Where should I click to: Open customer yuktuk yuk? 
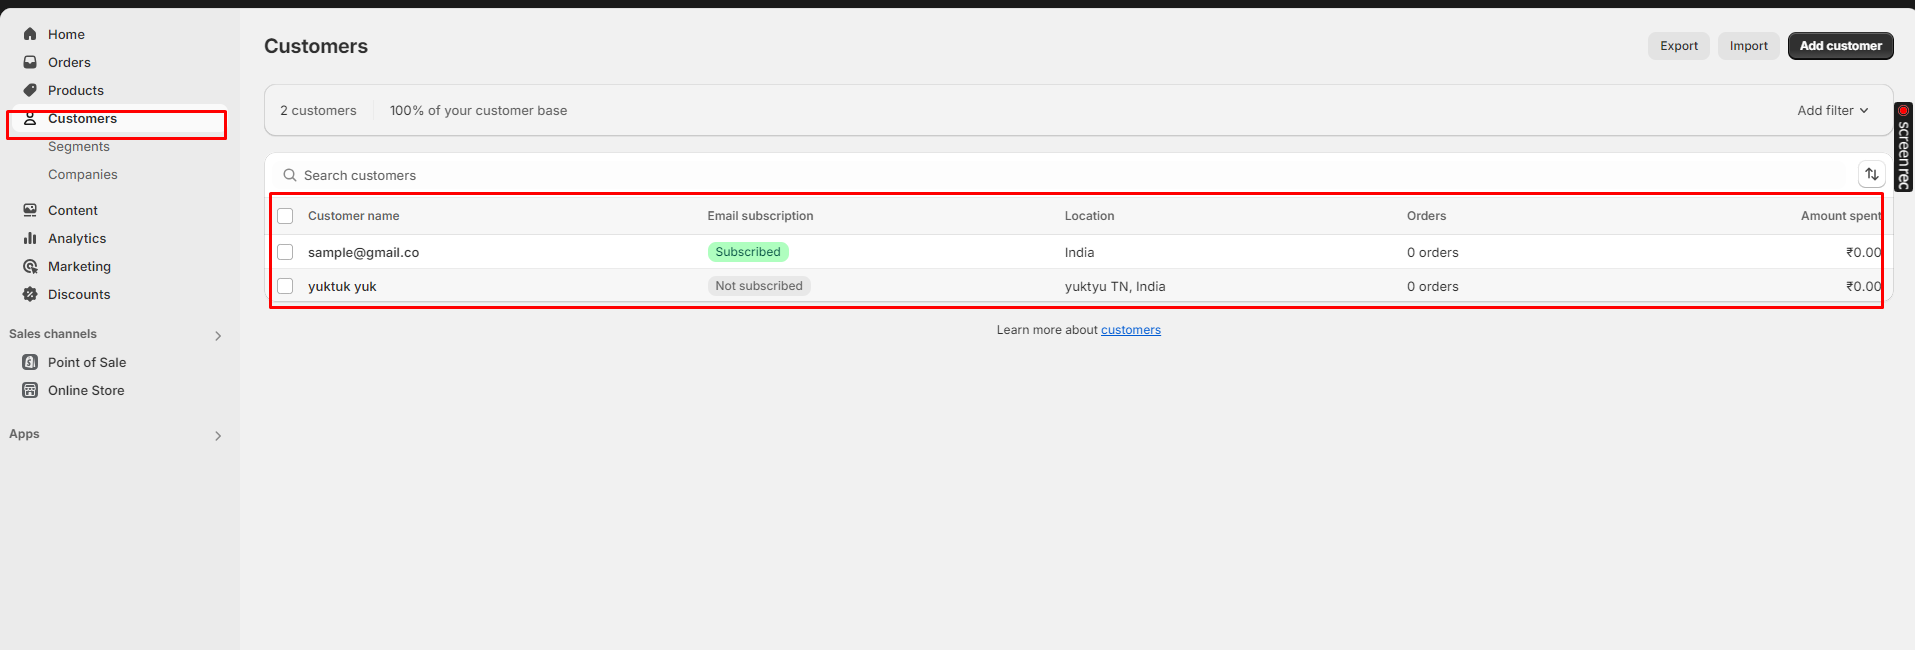(x=342, y=286)
